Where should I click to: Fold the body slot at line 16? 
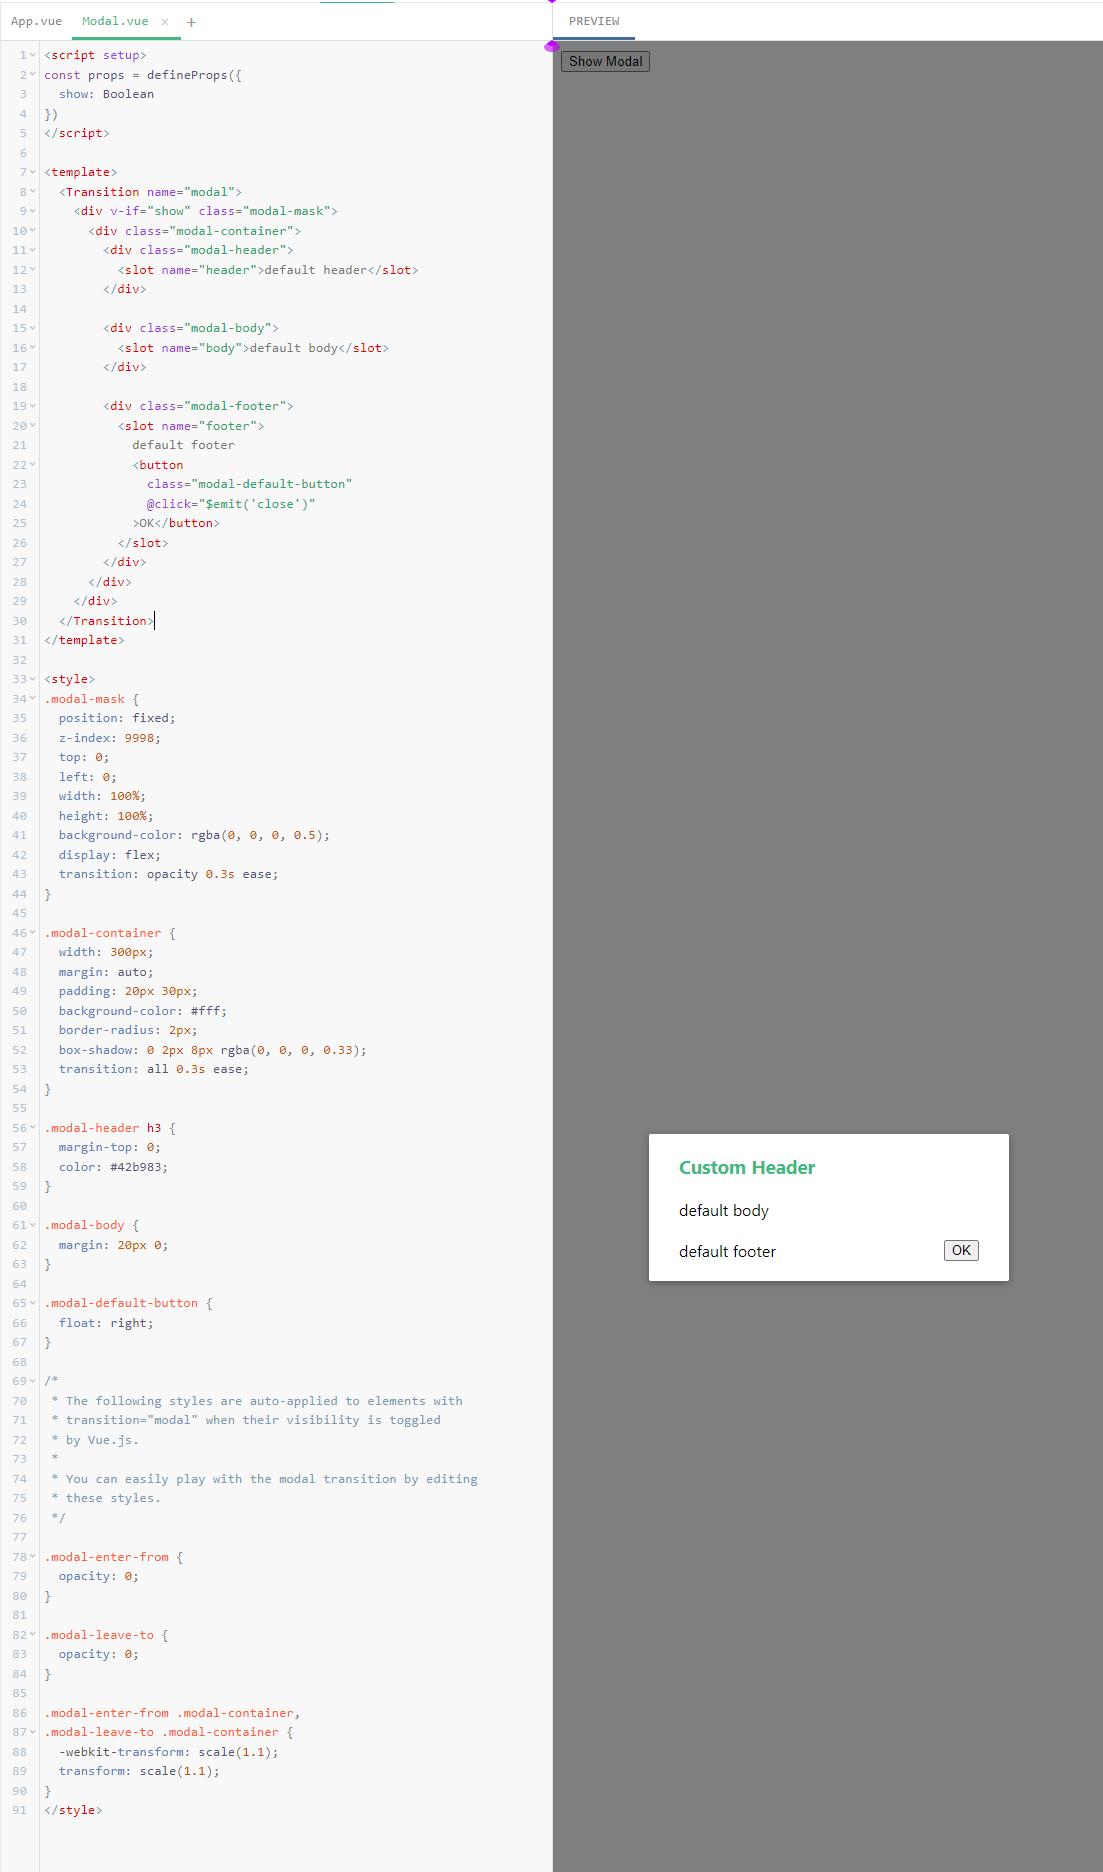coord(33,348)
